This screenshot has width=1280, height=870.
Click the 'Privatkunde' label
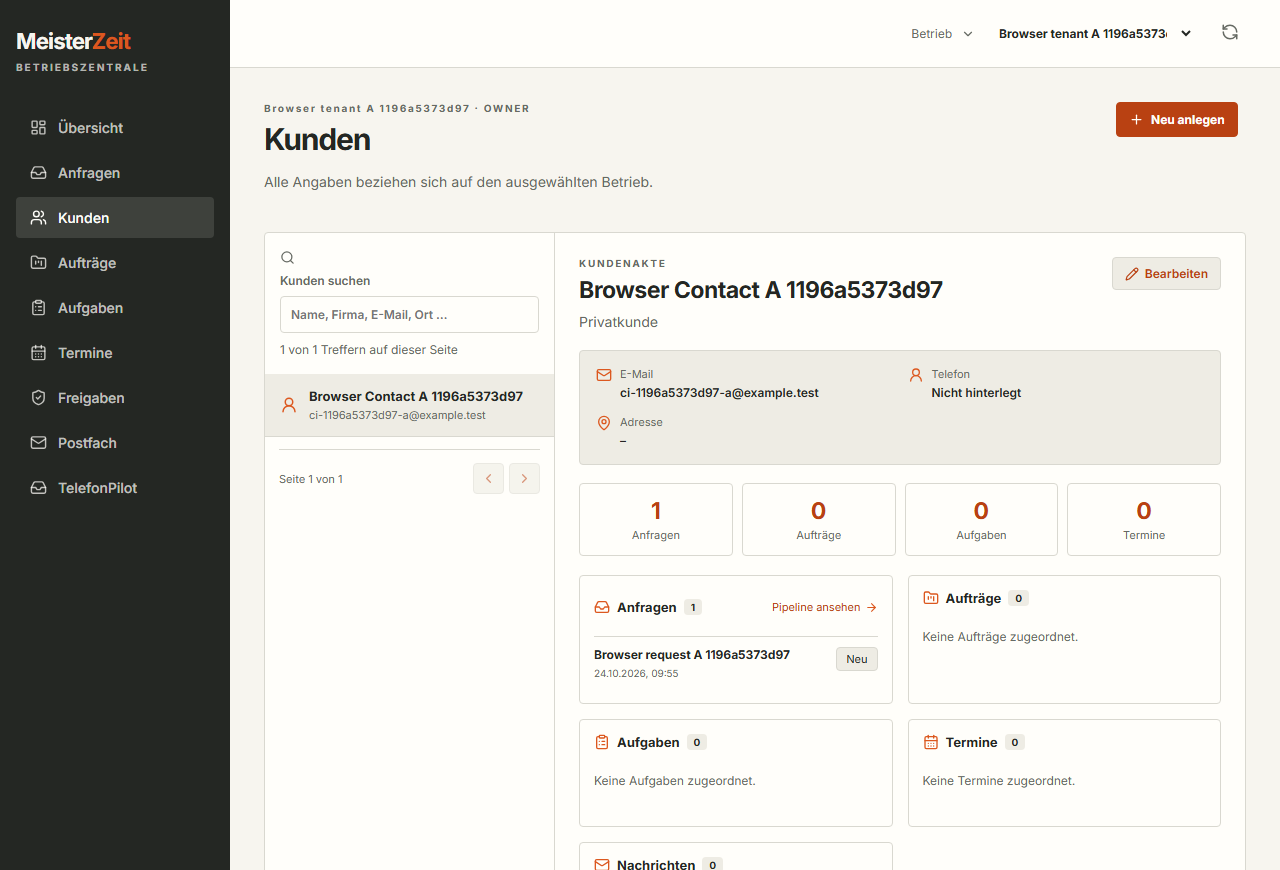618,322
